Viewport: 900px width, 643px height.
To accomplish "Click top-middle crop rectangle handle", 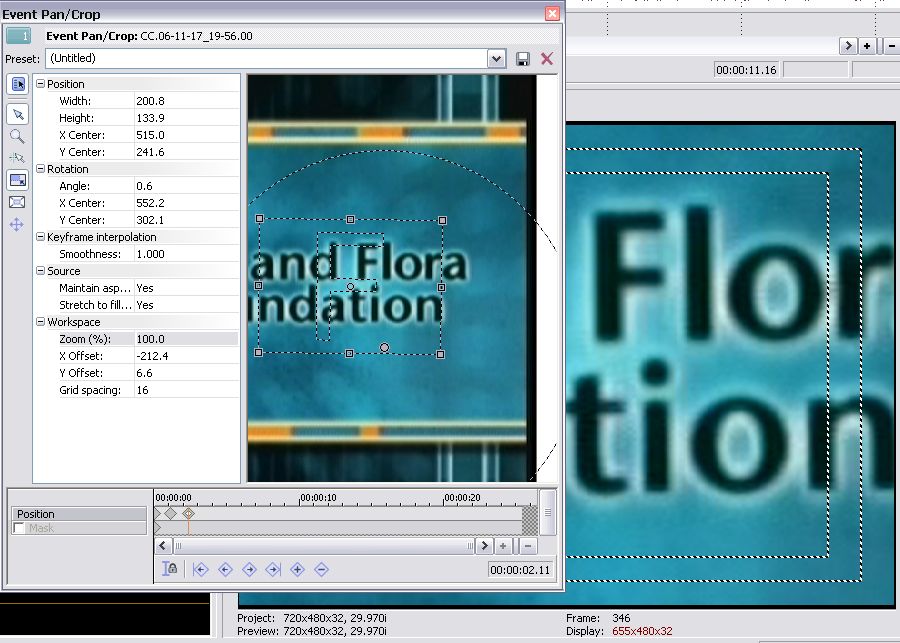I will click(x=351, y=219).
